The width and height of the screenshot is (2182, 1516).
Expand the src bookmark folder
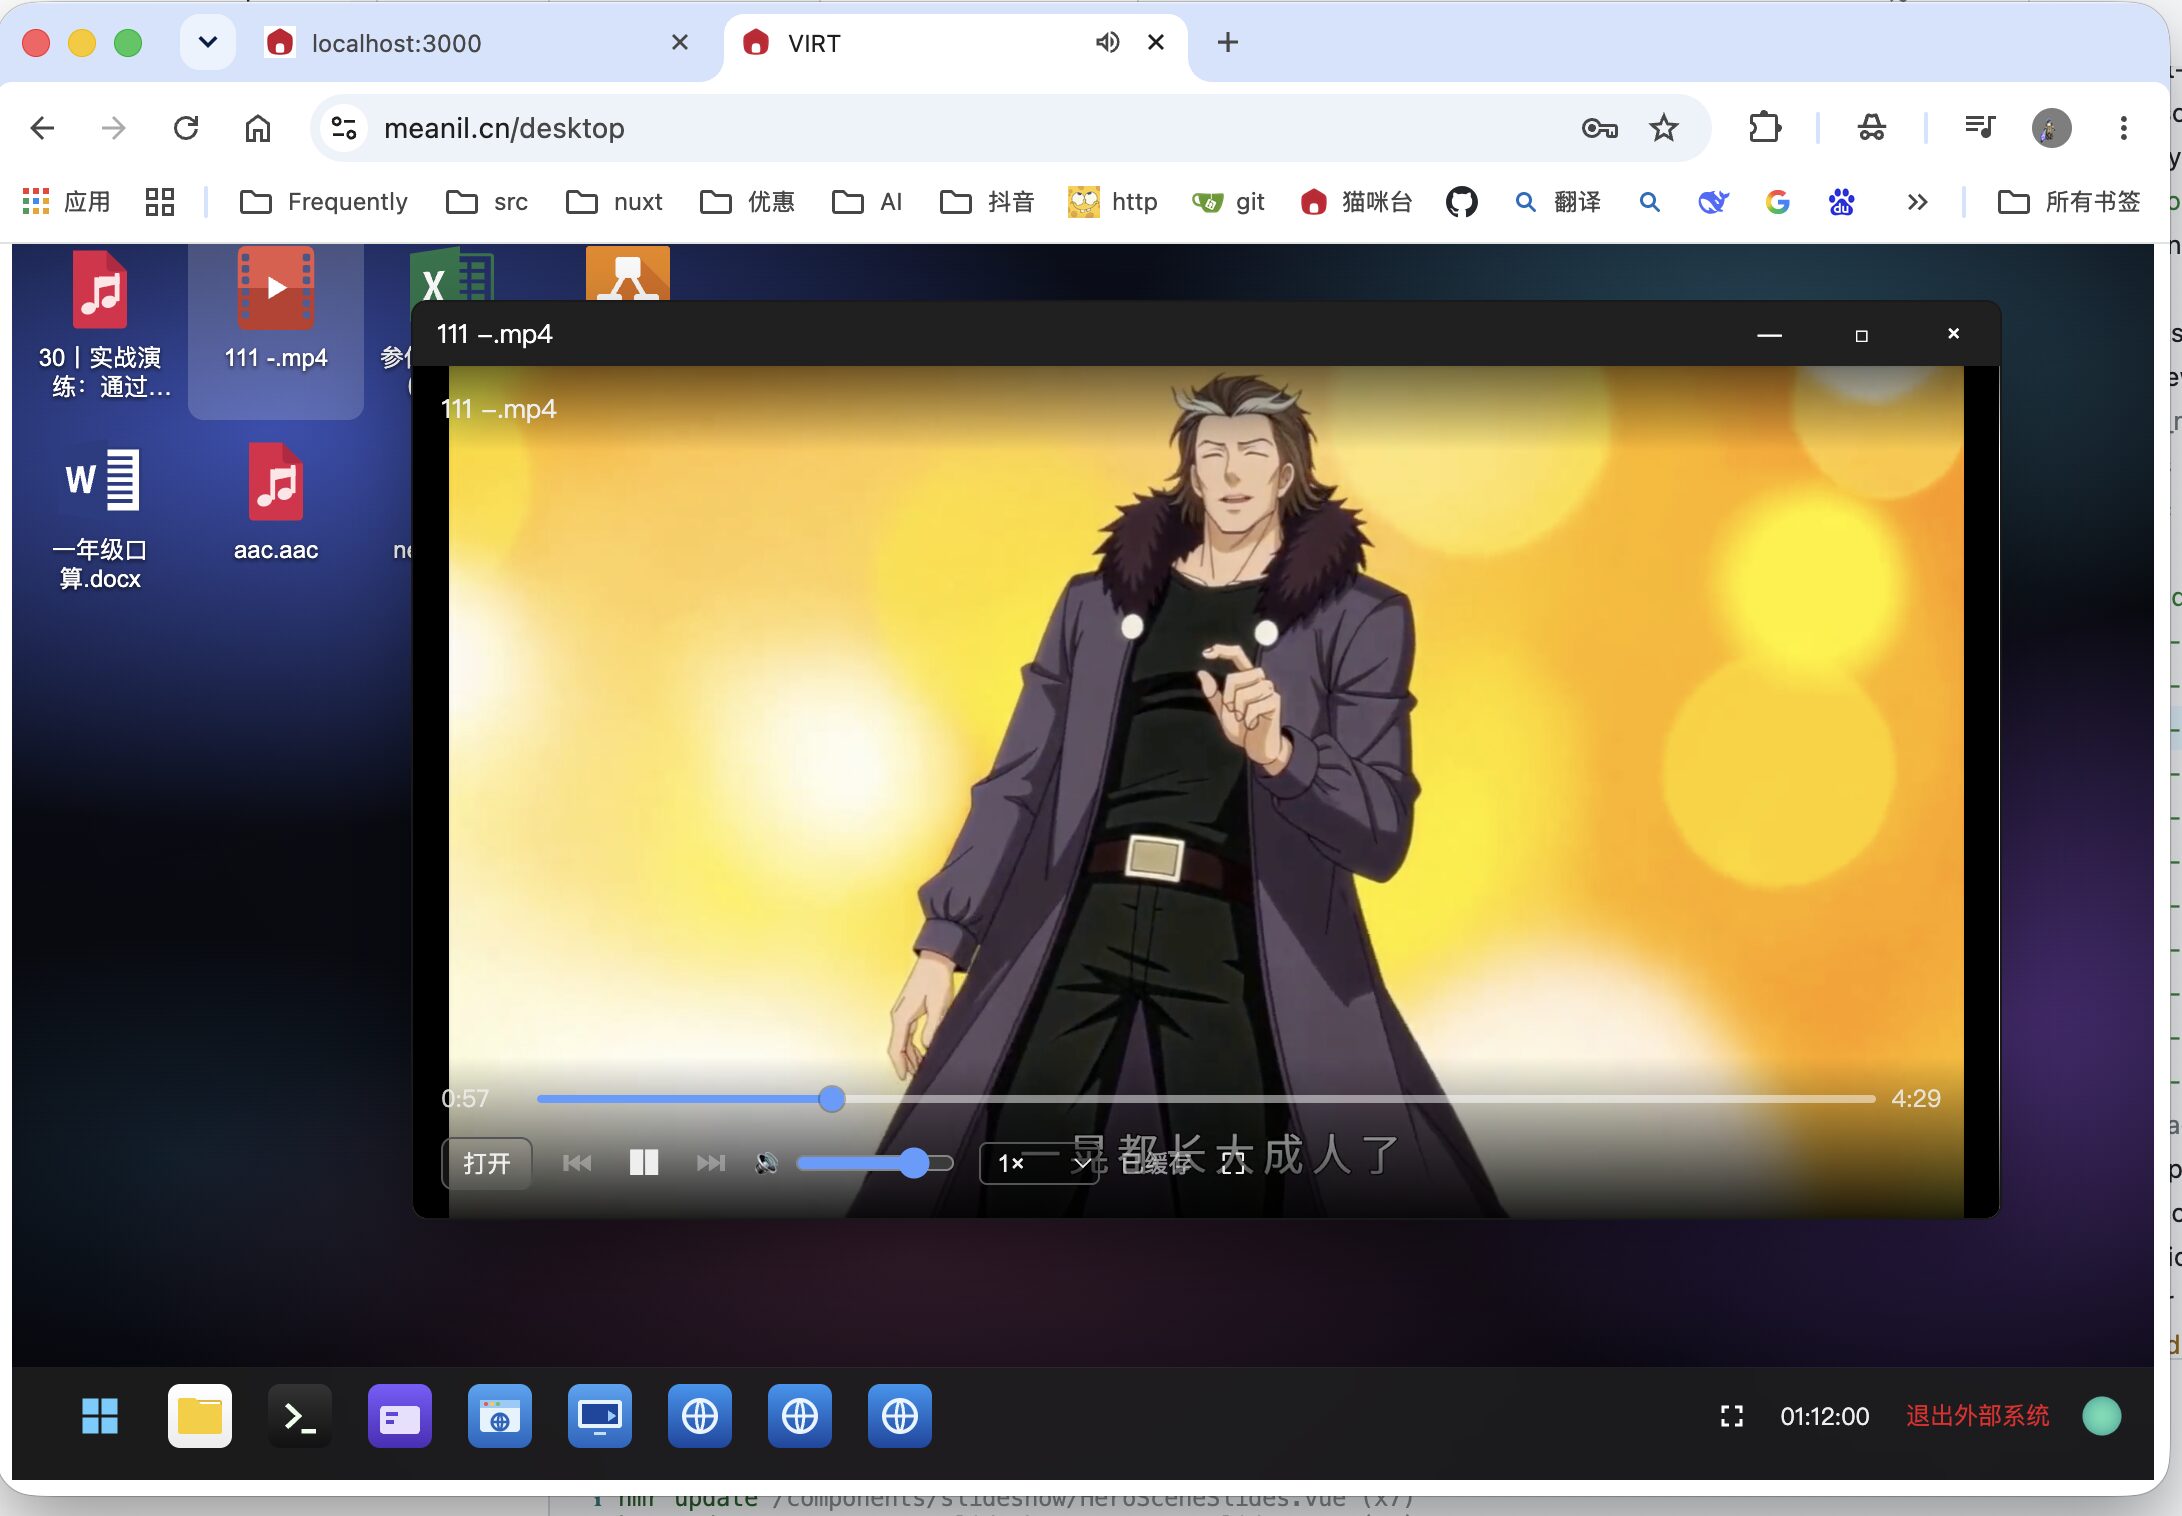click(x=487, y=202)
